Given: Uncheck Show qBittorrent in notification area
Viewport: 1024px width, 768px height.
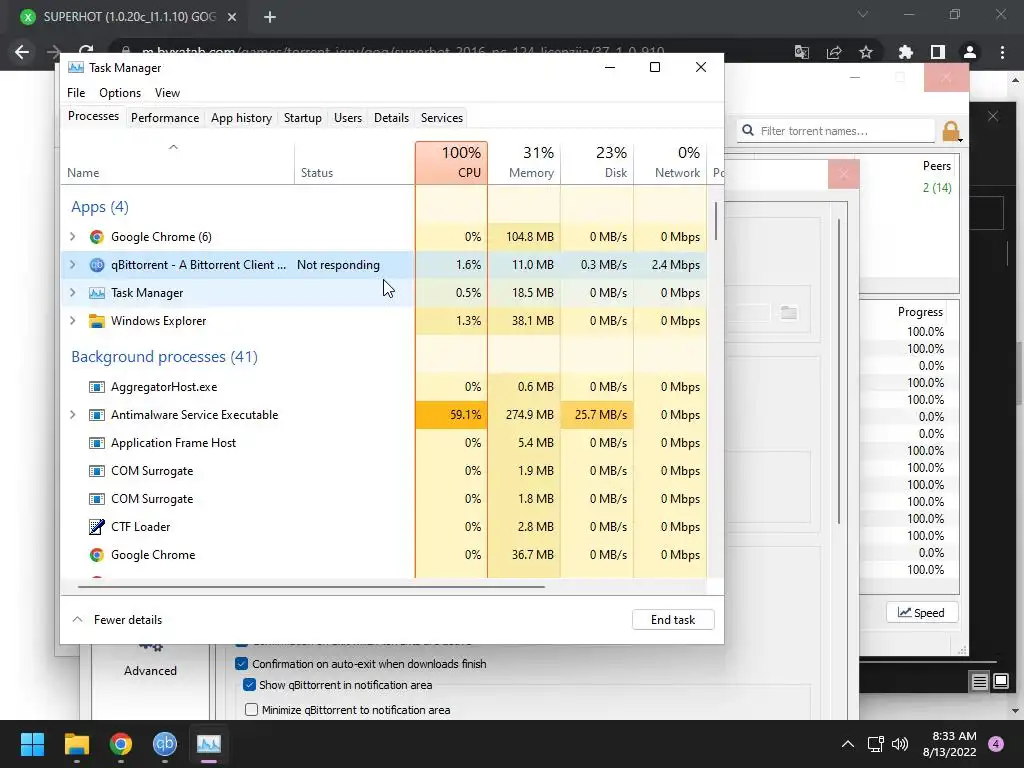Looking at the screenshot, I should (249, 685).
